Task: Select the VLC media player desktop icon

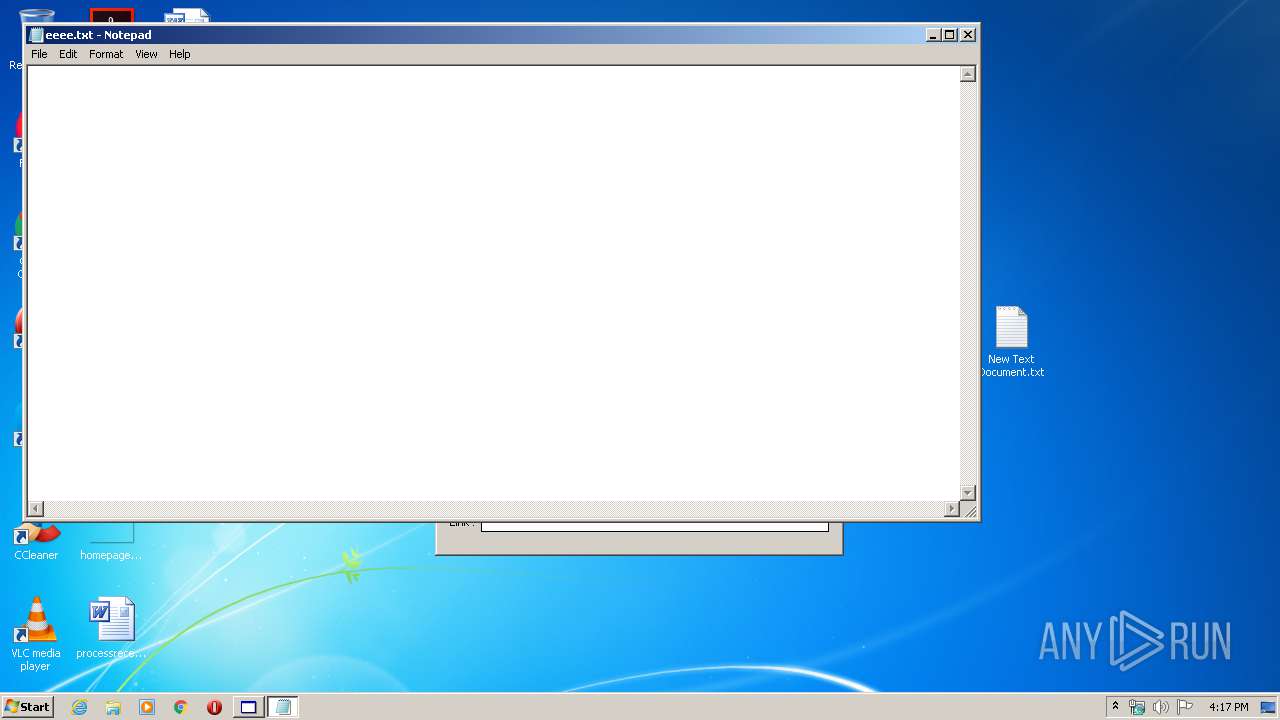Action: [x=36, y=634]
